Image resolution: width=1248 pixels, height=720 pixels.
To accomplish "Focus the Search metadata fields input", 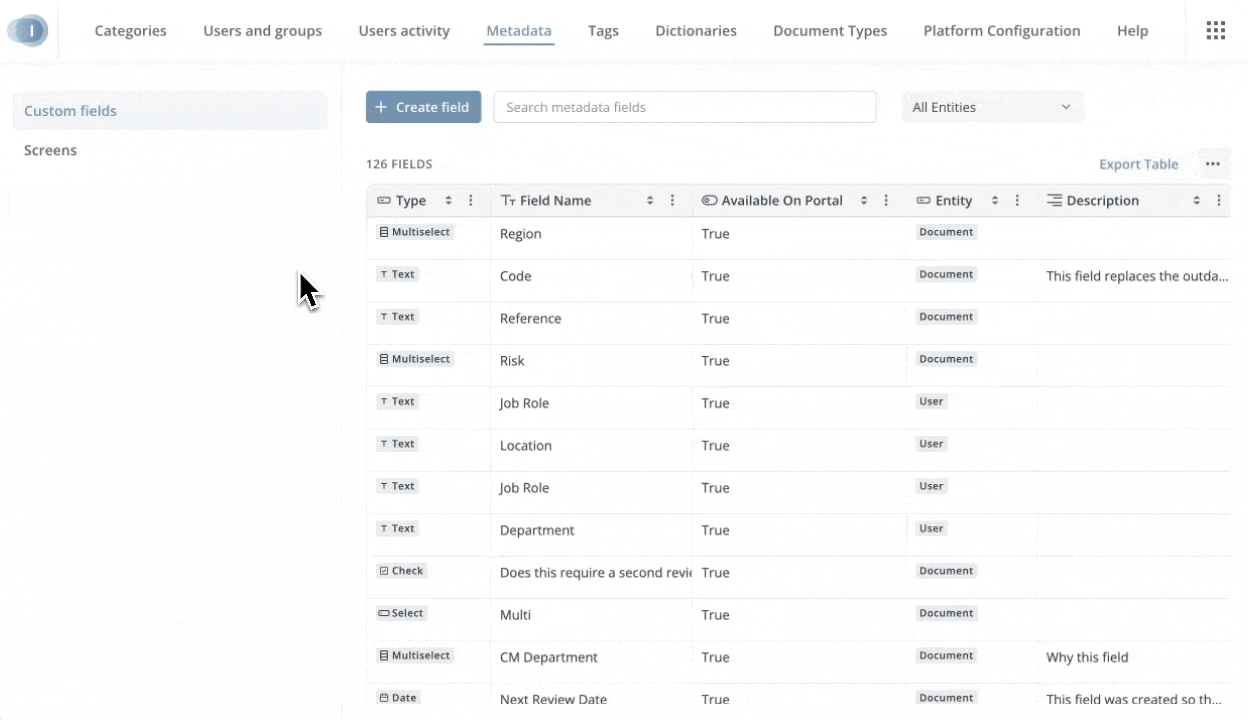I will 685,107.
